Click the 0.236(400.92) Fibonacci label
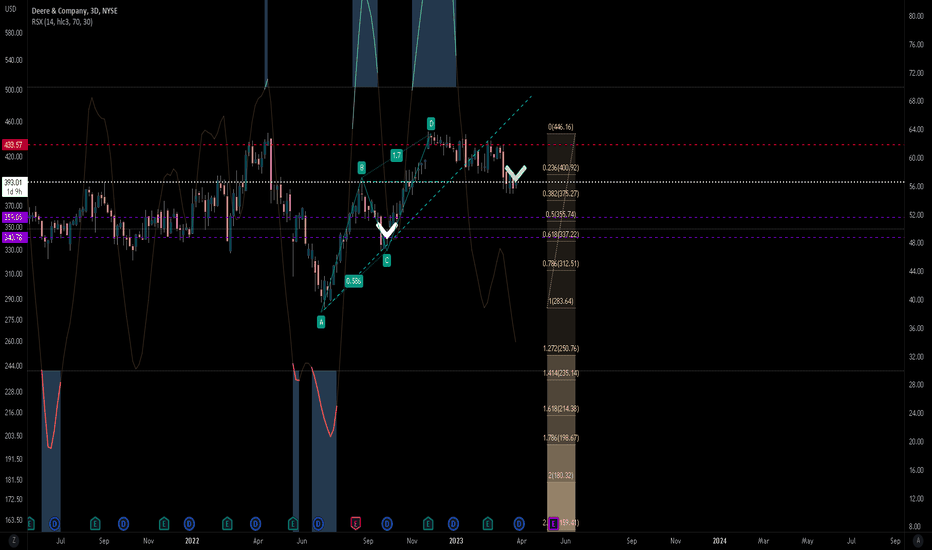This screenshot has width=932, height=550. coord(561,168)
